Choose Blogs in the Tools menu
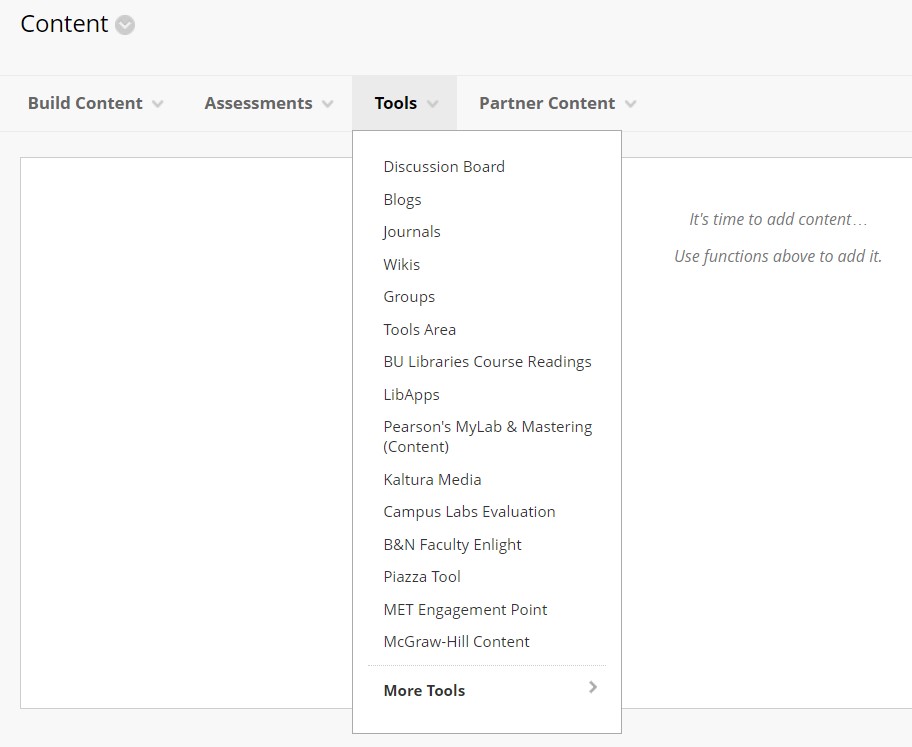912x747 pixels. (402, 200)
